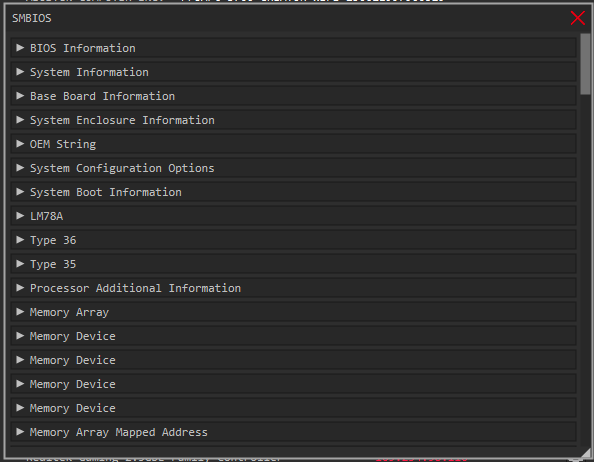Open the fourth Memory Device row
This screenshot has width=594, height=462.
coord(294,408)
